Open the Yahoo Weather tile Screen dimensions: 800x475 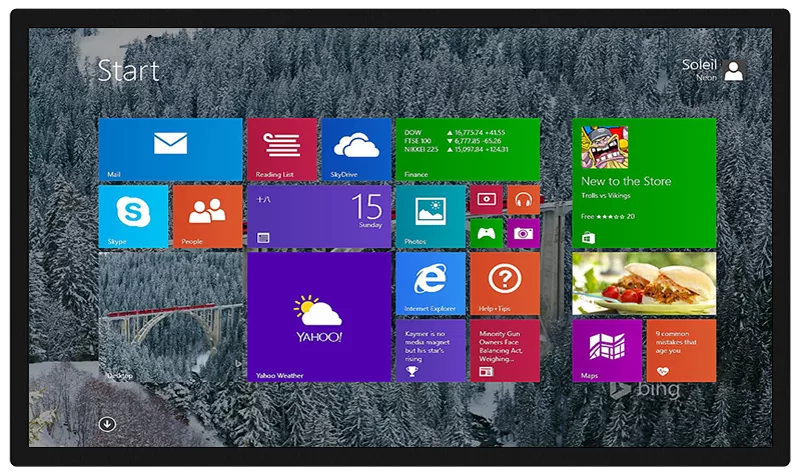click(319, 317)
